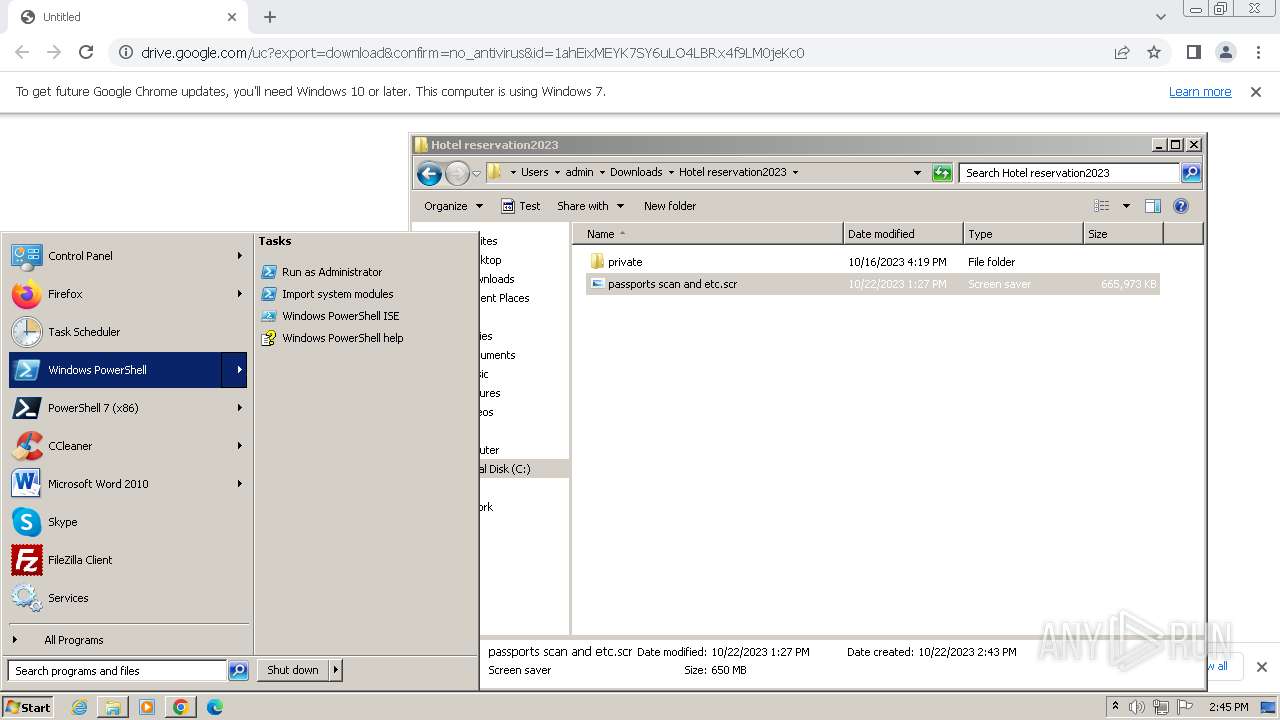The image size is (1280, 720).
Task: Show hidden tray icons arrow
Action: click(1116, 707)
